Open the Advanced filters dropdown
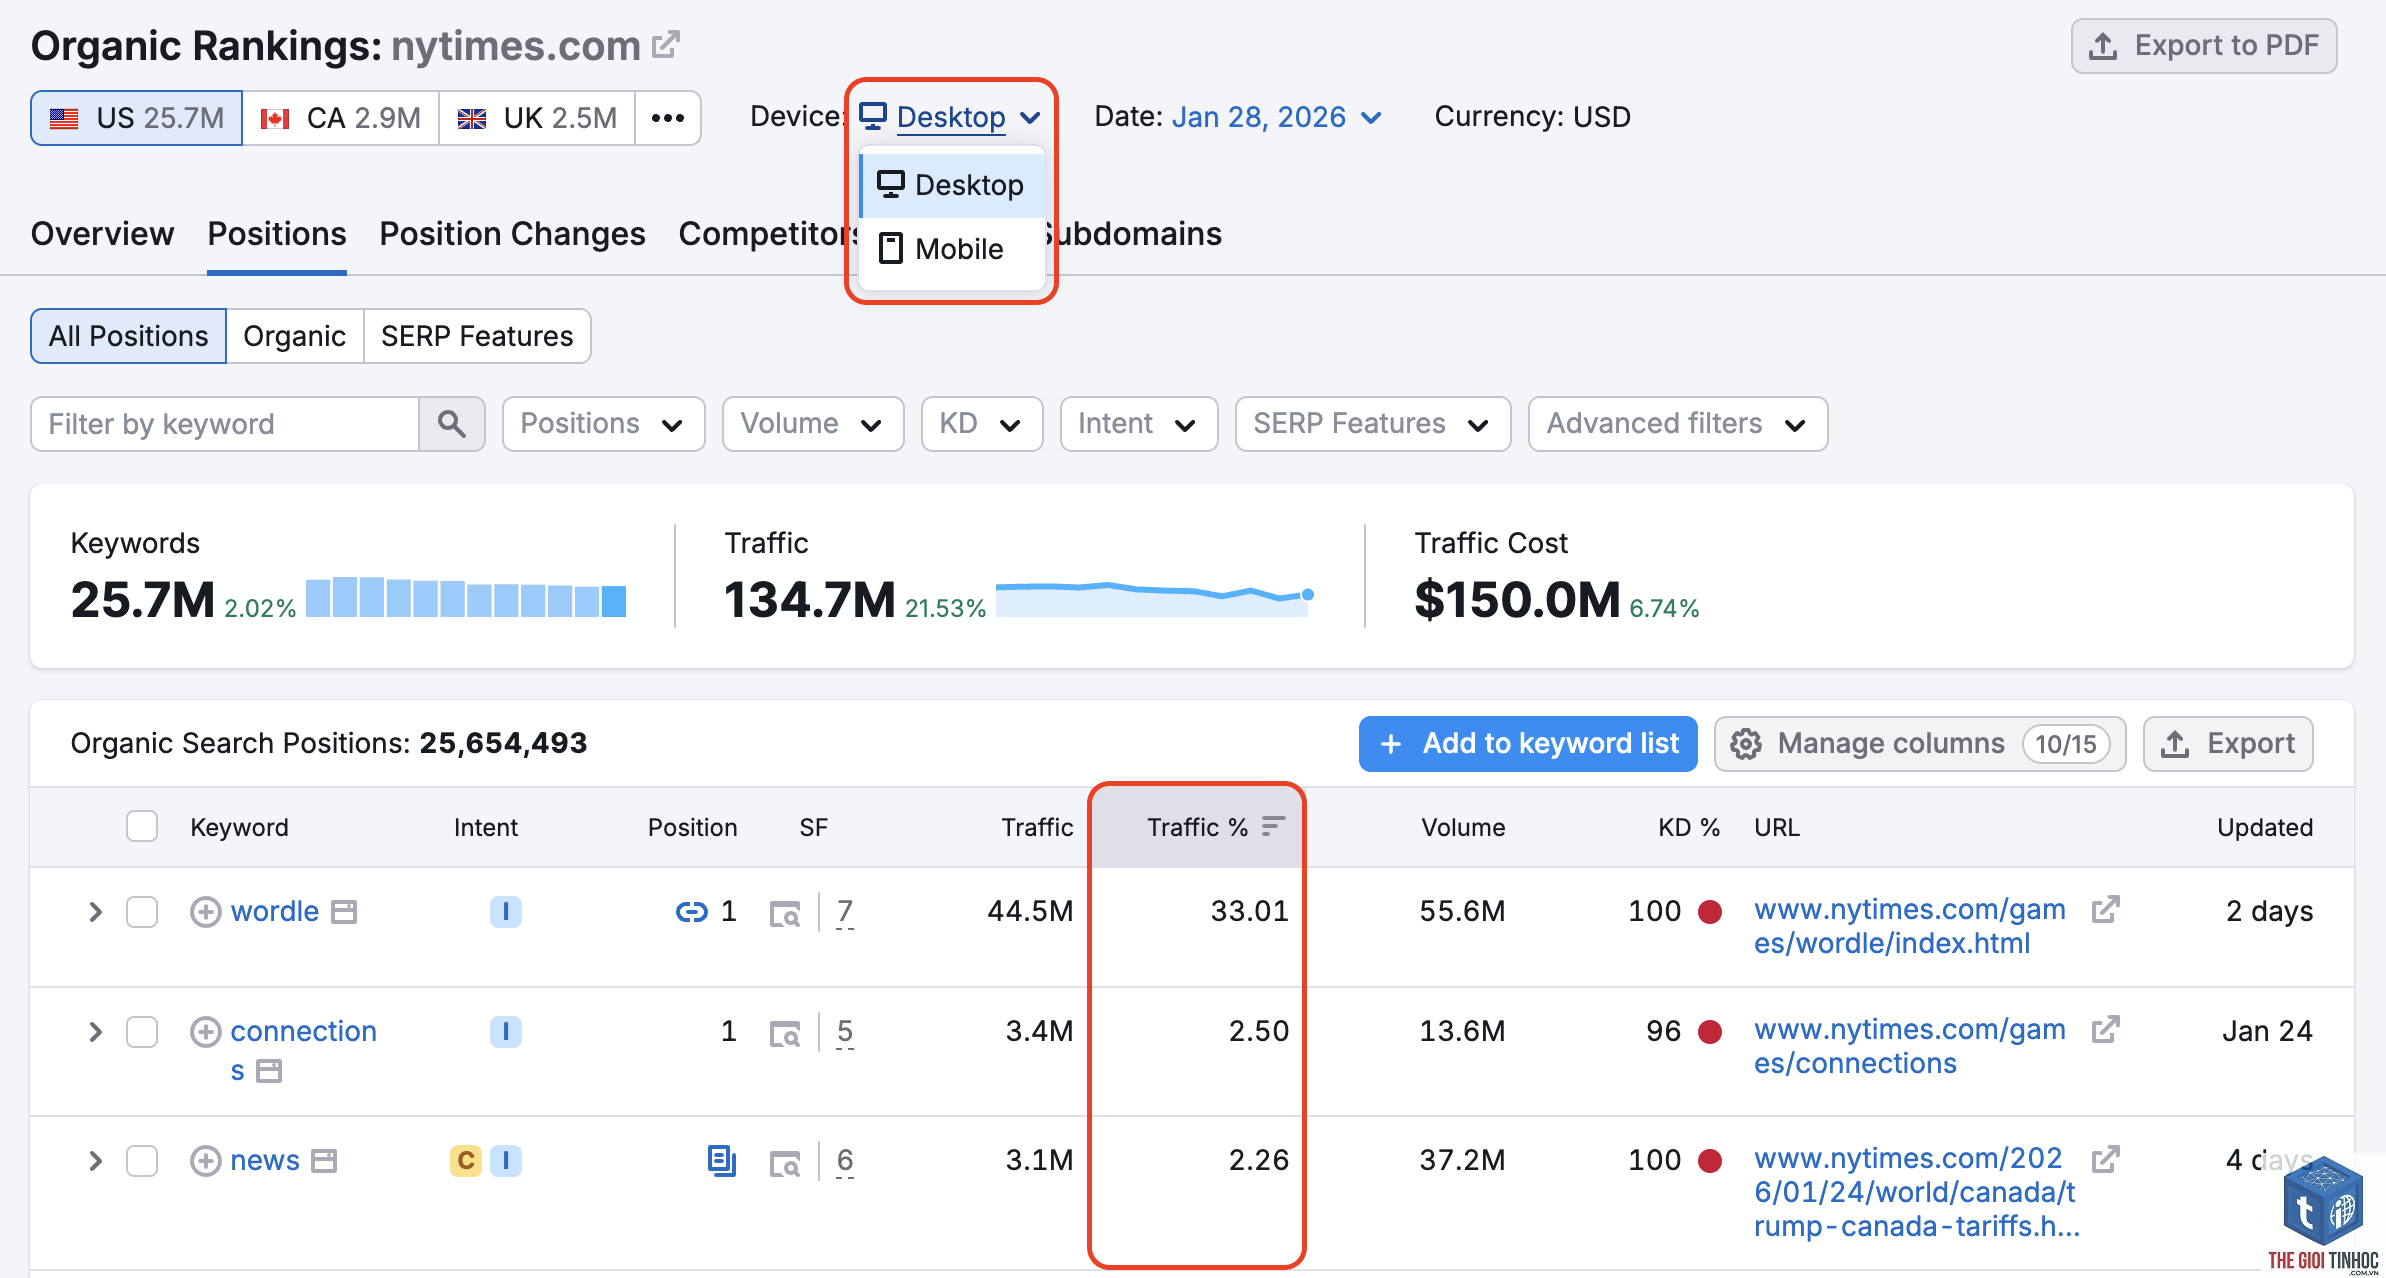The width and height of the screenshot is (2386, 1278). [x=1677, y=424]
